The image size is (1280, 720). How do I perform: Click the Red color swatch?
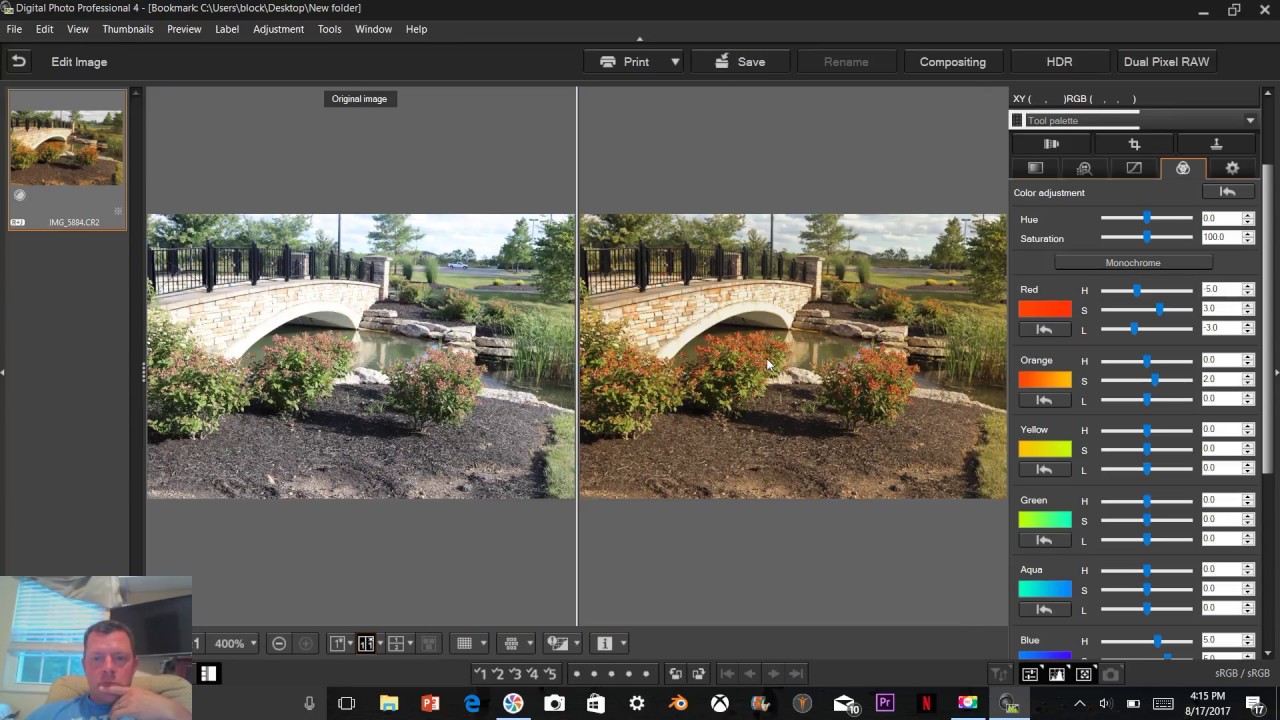(1045, 309)
